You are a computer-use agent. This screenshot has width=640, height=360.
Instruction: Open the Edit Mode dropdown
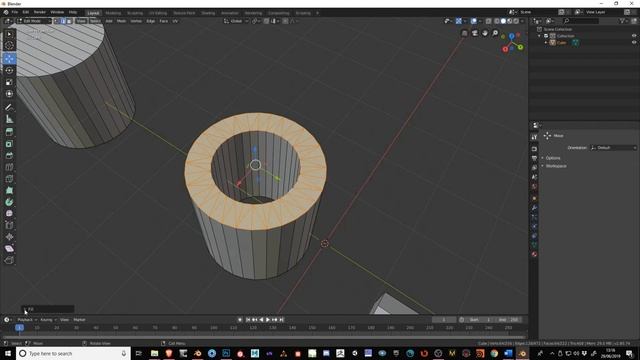[x=34, y=21]
